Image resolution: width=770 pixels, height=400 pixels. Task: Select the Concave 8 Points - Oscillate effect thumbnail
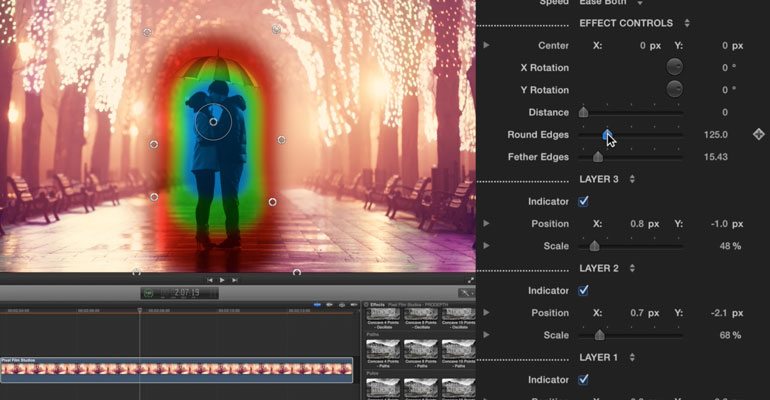pyautogui.click(x=420, y=314)
